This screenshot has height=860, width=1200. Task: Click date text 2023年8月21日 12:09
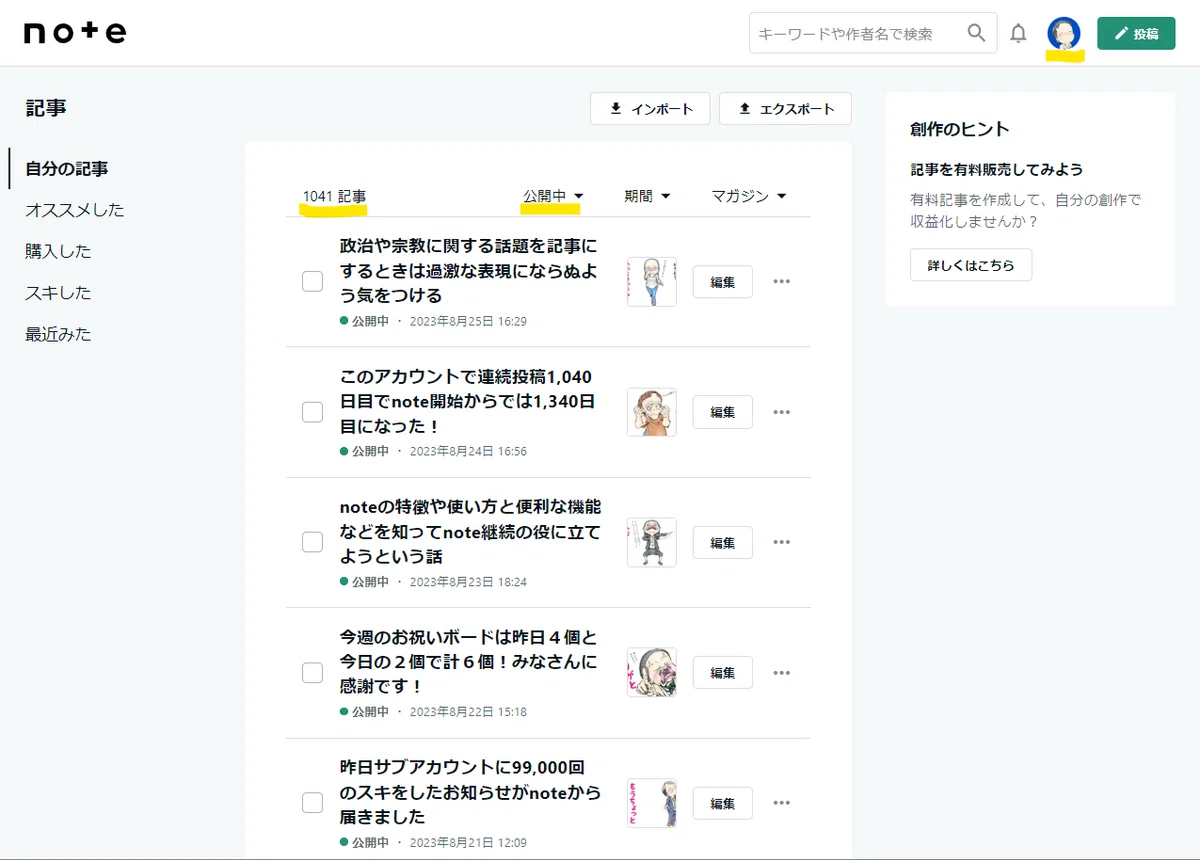(468, 842)
